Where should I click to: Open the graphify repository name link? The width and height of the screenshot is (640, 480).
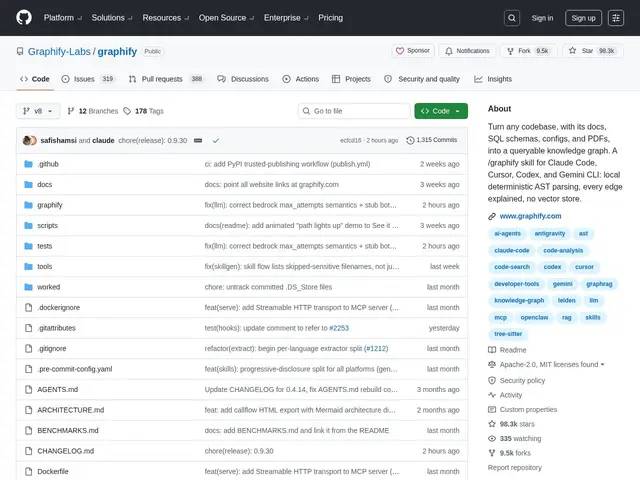117,51
